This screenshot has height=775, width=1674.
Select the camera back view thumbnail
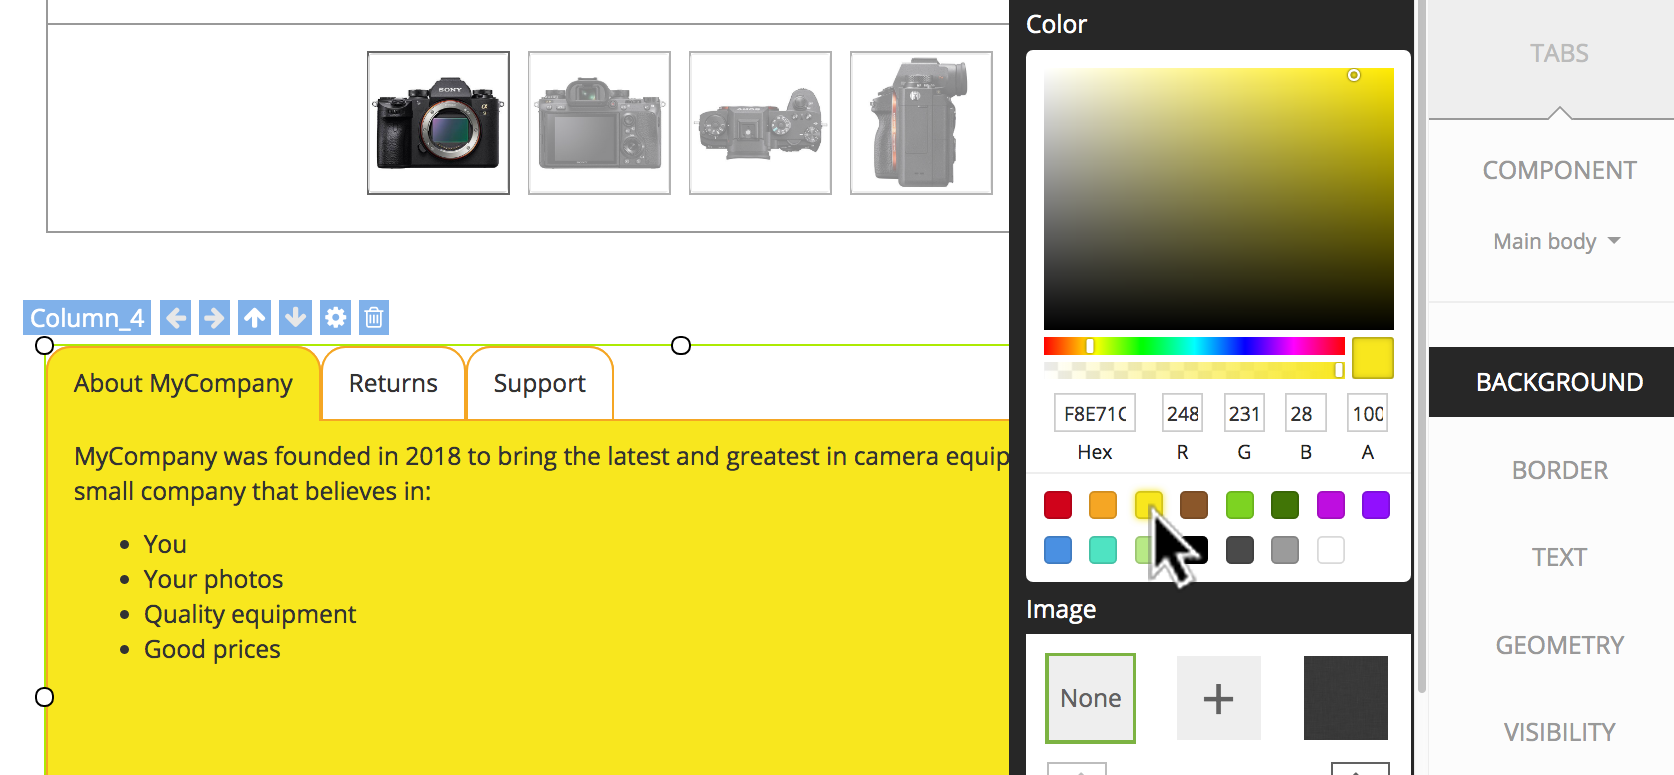599,123
